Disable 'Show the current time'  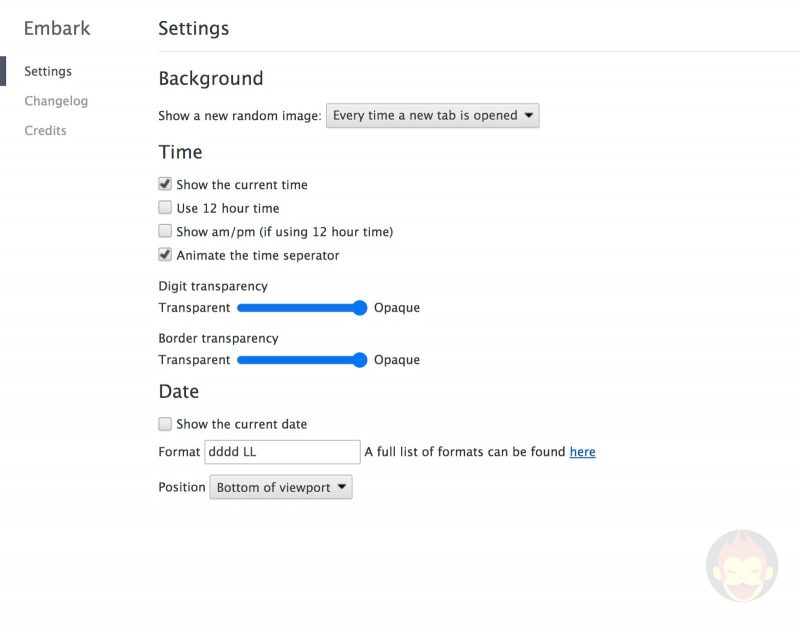pos(165,184)
